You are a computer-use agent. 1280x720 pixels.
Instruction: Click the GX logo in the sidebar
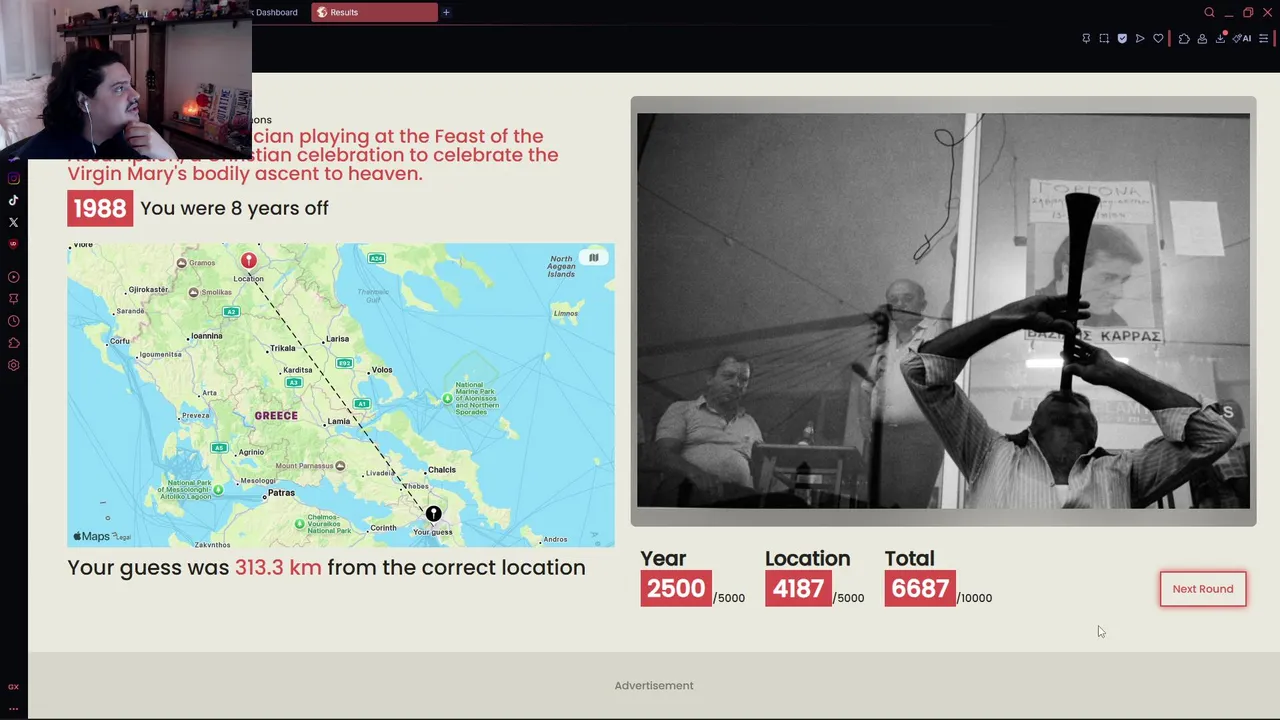[13, 687]
